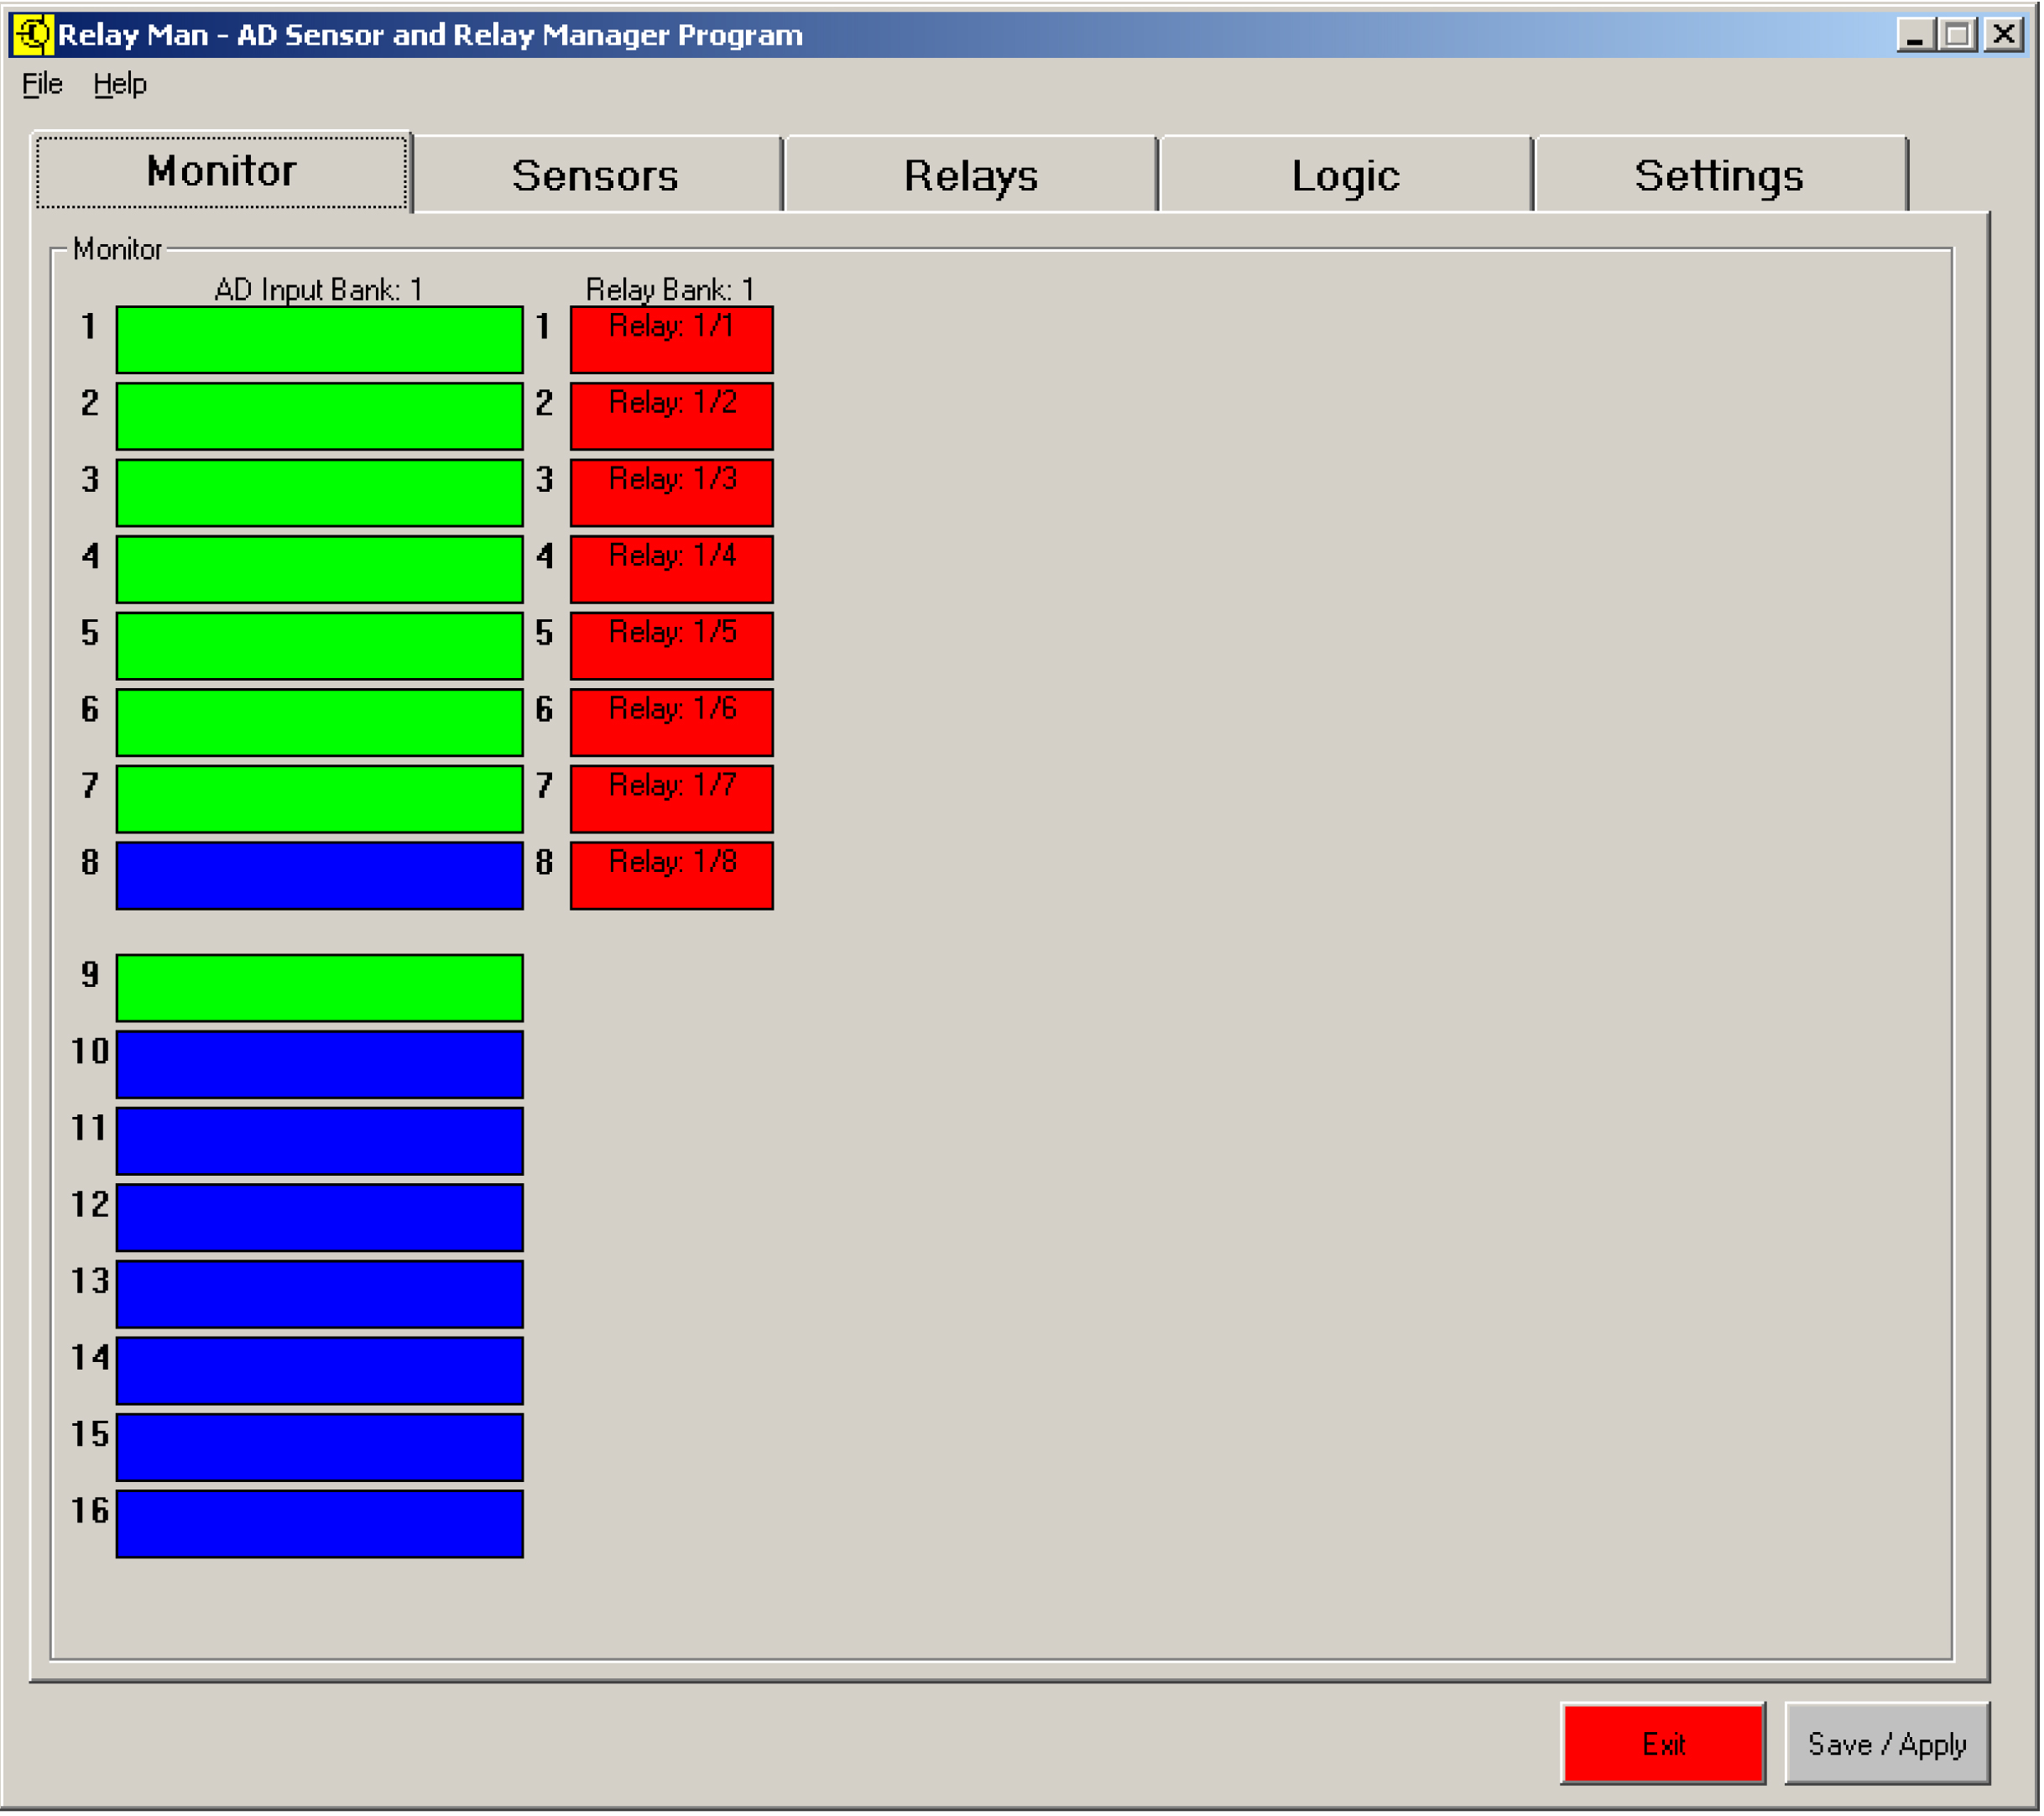2044x1816 pixels.
Task: Click the Relay Man title bar icon
Action: [x=32, y=34]
